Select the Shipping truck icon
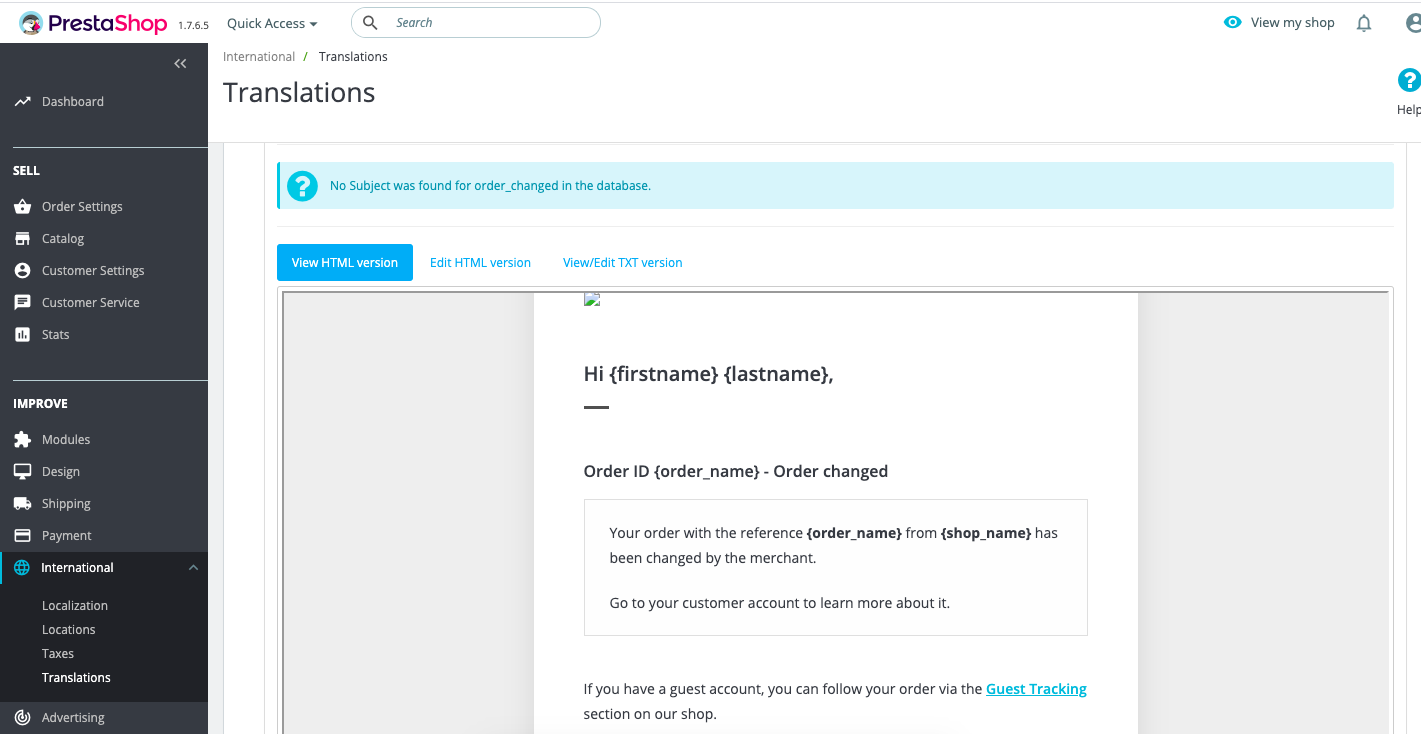This screenshot has width=1421, height=734. (22, 503)
